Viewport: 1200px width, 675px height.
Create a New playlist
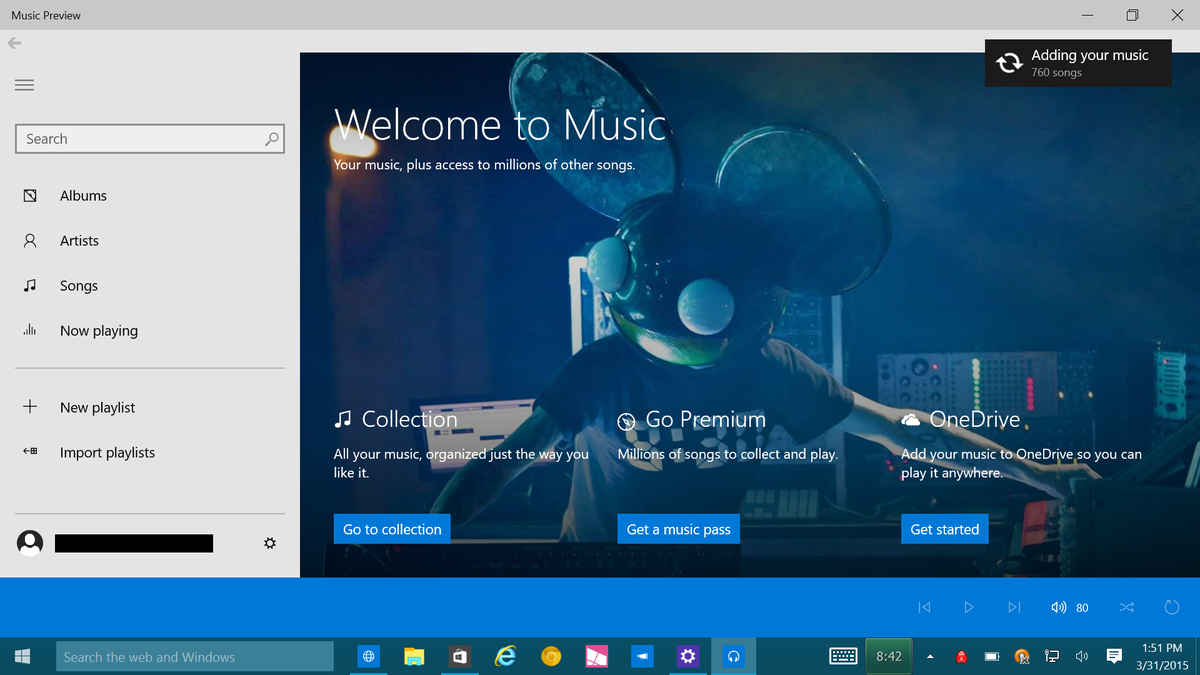click(97, 407)
